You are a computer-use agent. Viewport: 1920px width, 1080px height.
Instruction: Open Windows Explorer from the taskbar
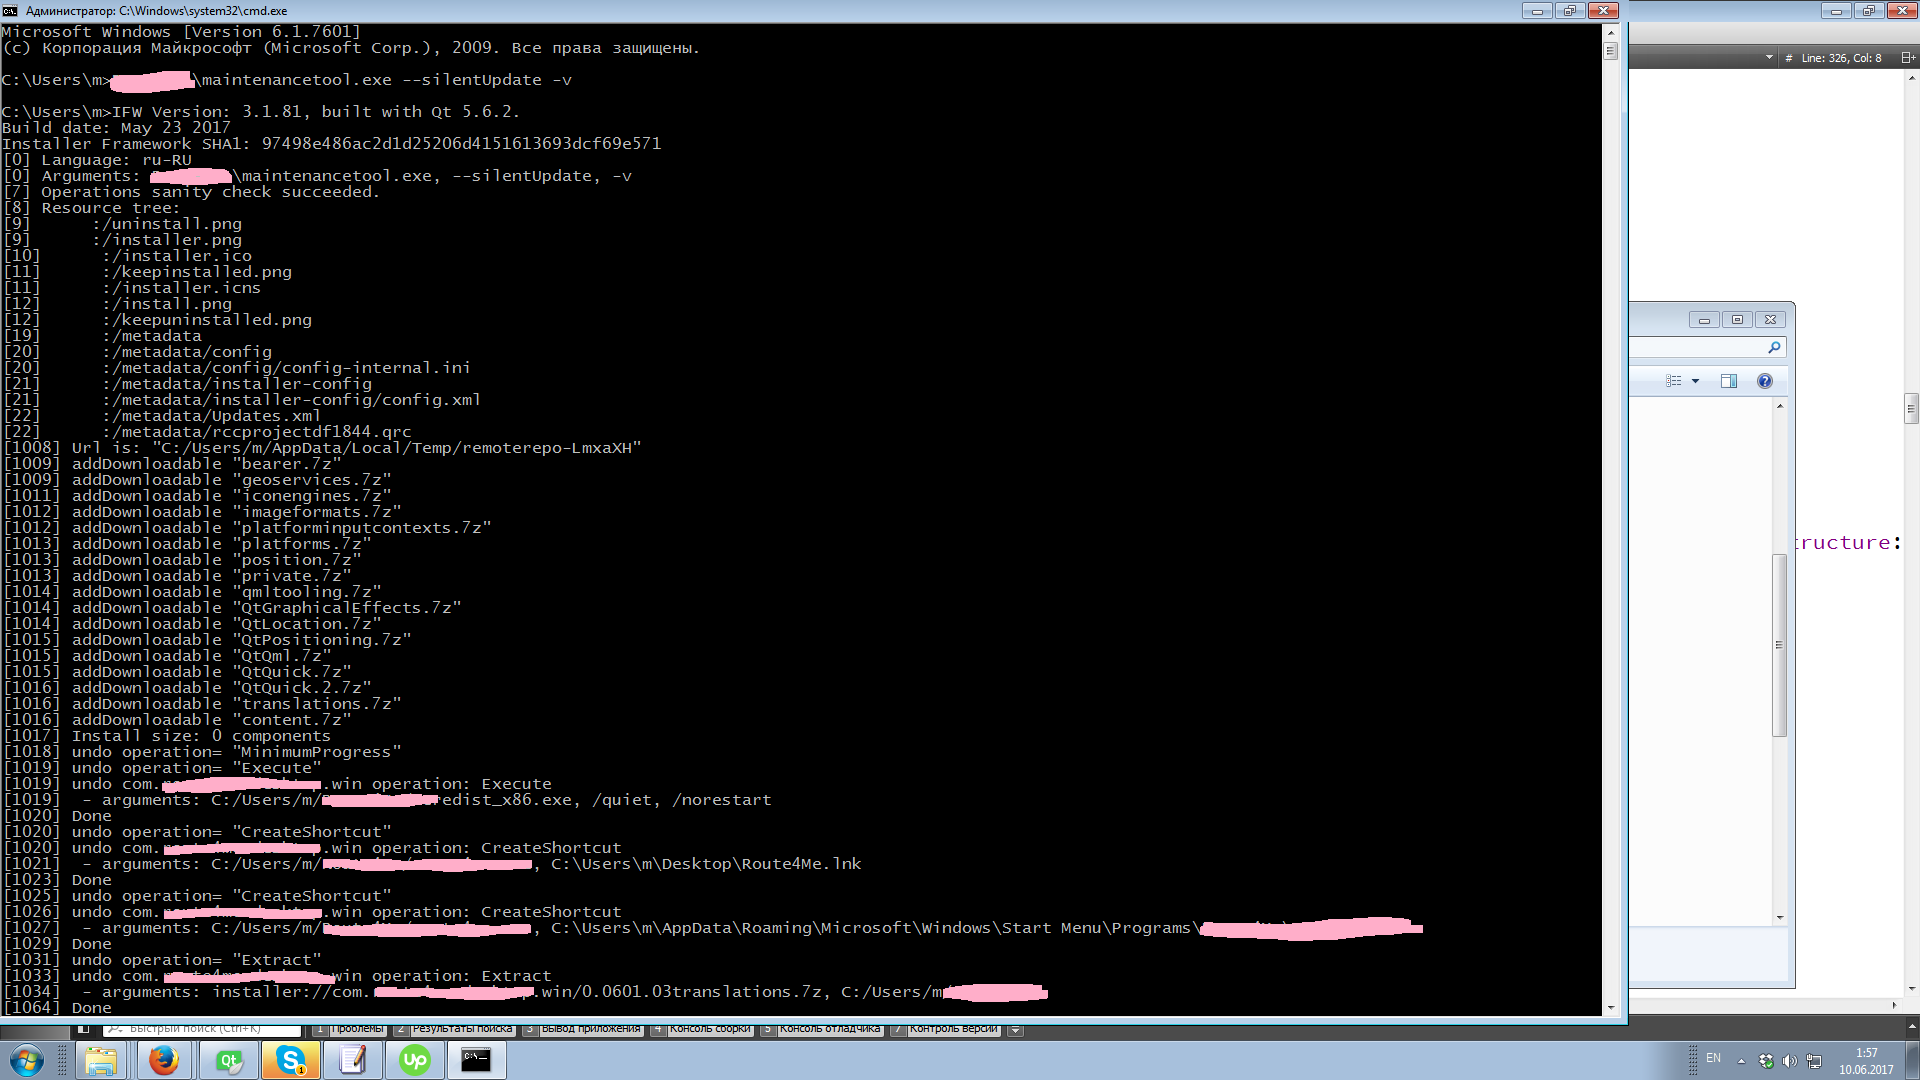click(100, 1060)
